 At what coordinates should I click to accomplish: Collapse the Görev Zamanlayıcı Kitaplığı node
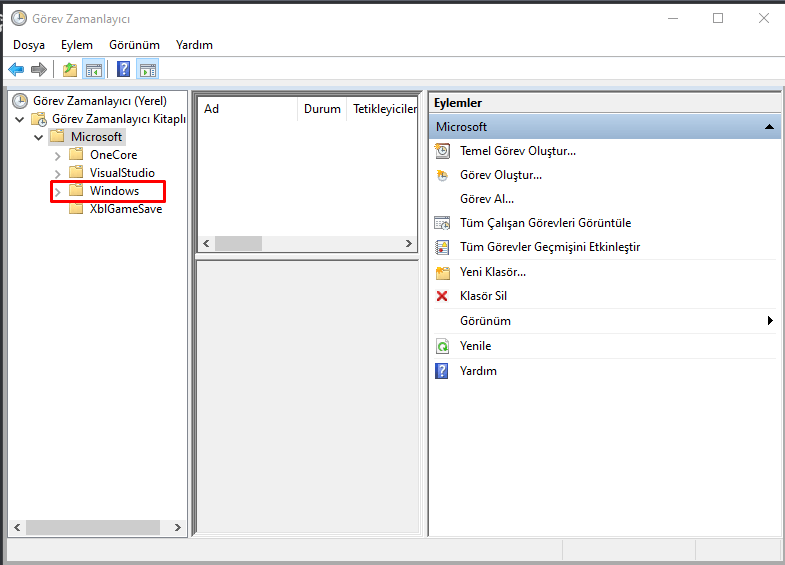(20, 120)
